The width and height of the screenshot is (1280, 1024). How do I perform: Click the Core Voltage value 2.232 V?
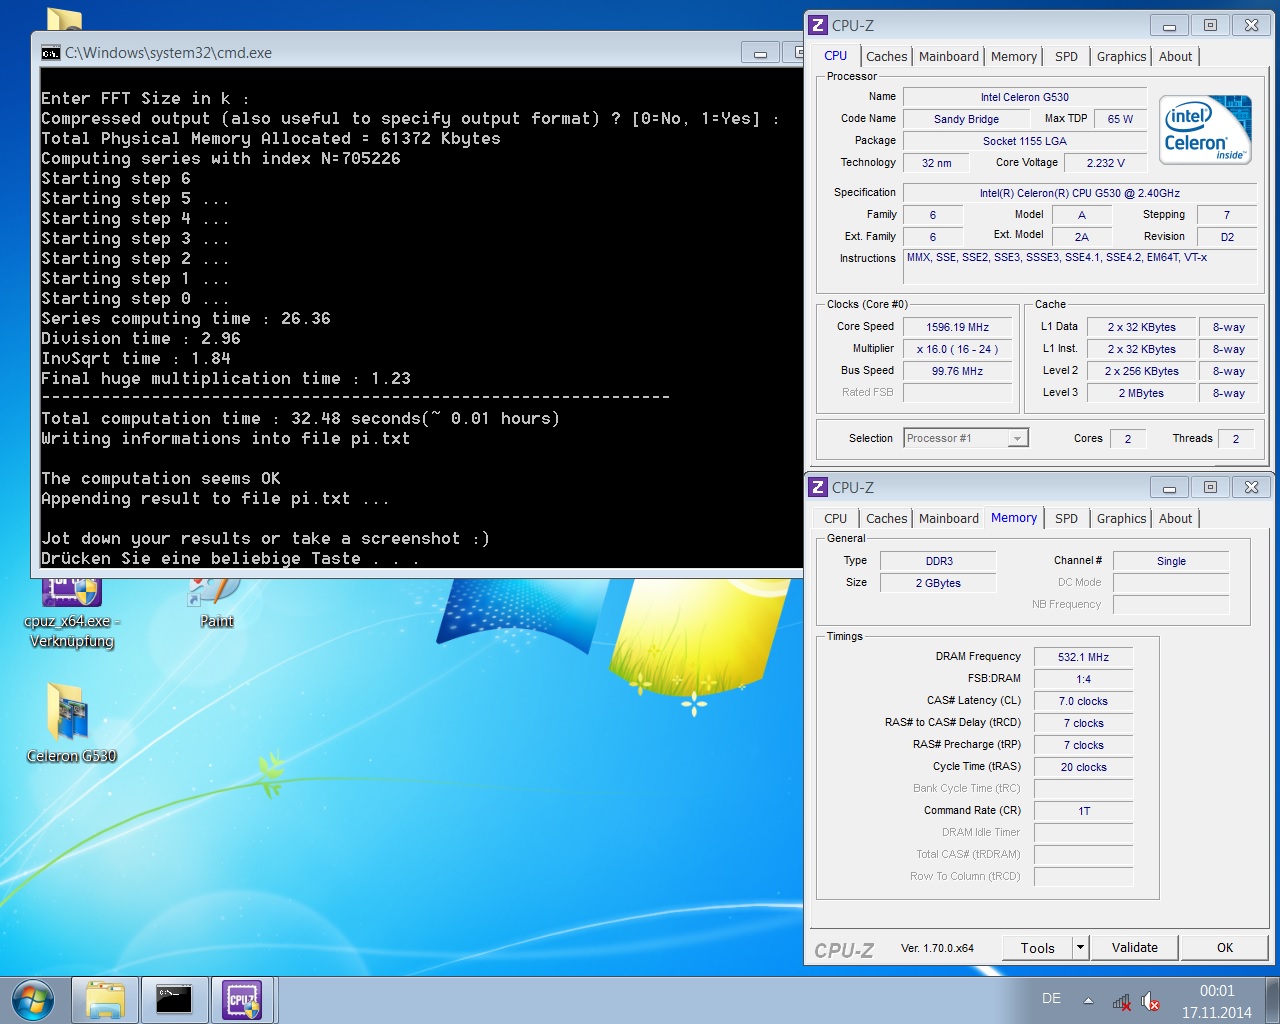(x=1105, y=163)
